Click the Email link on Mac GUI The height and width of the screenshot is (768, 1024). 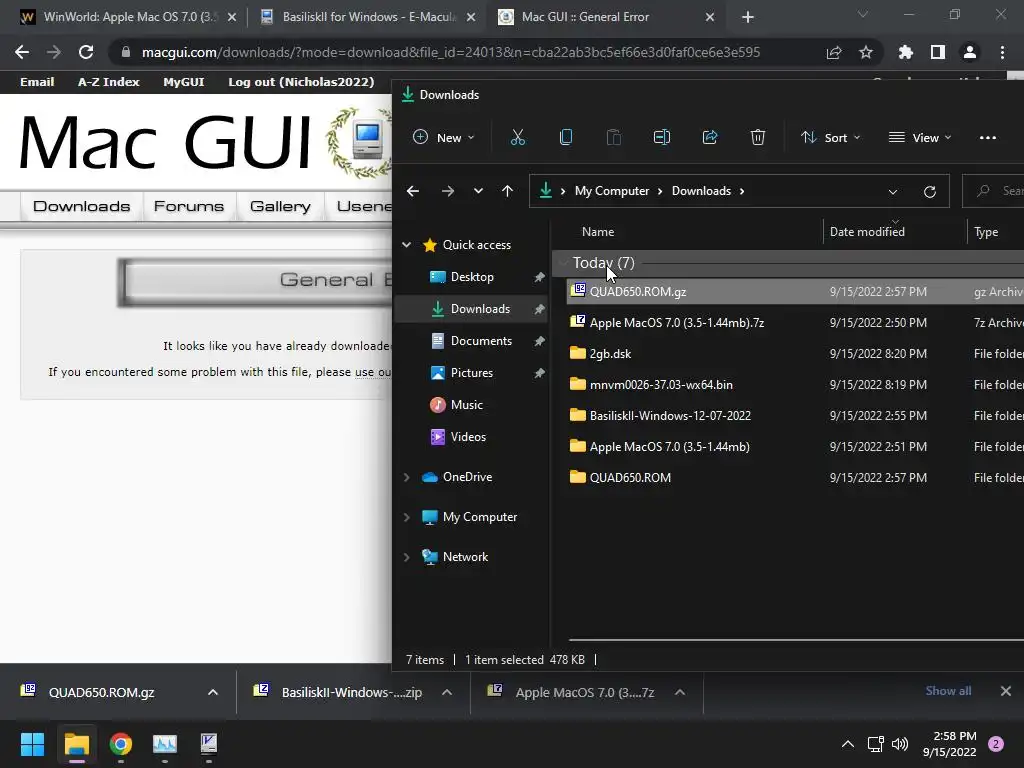tap(37, 82)
